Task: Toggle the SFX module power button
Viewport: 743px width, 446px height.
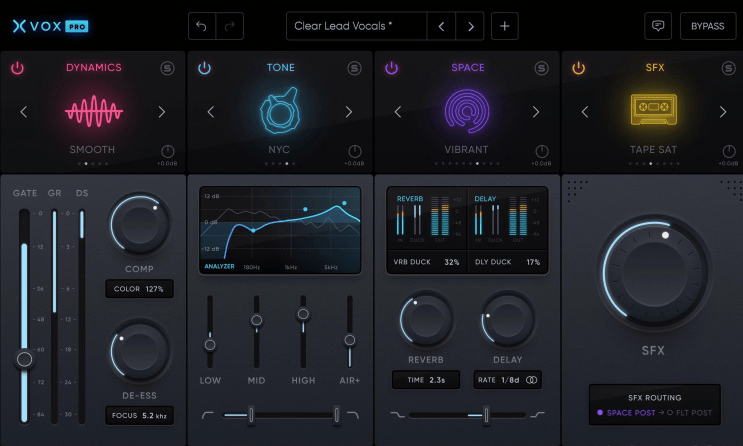Action: [x=579, y=68]
